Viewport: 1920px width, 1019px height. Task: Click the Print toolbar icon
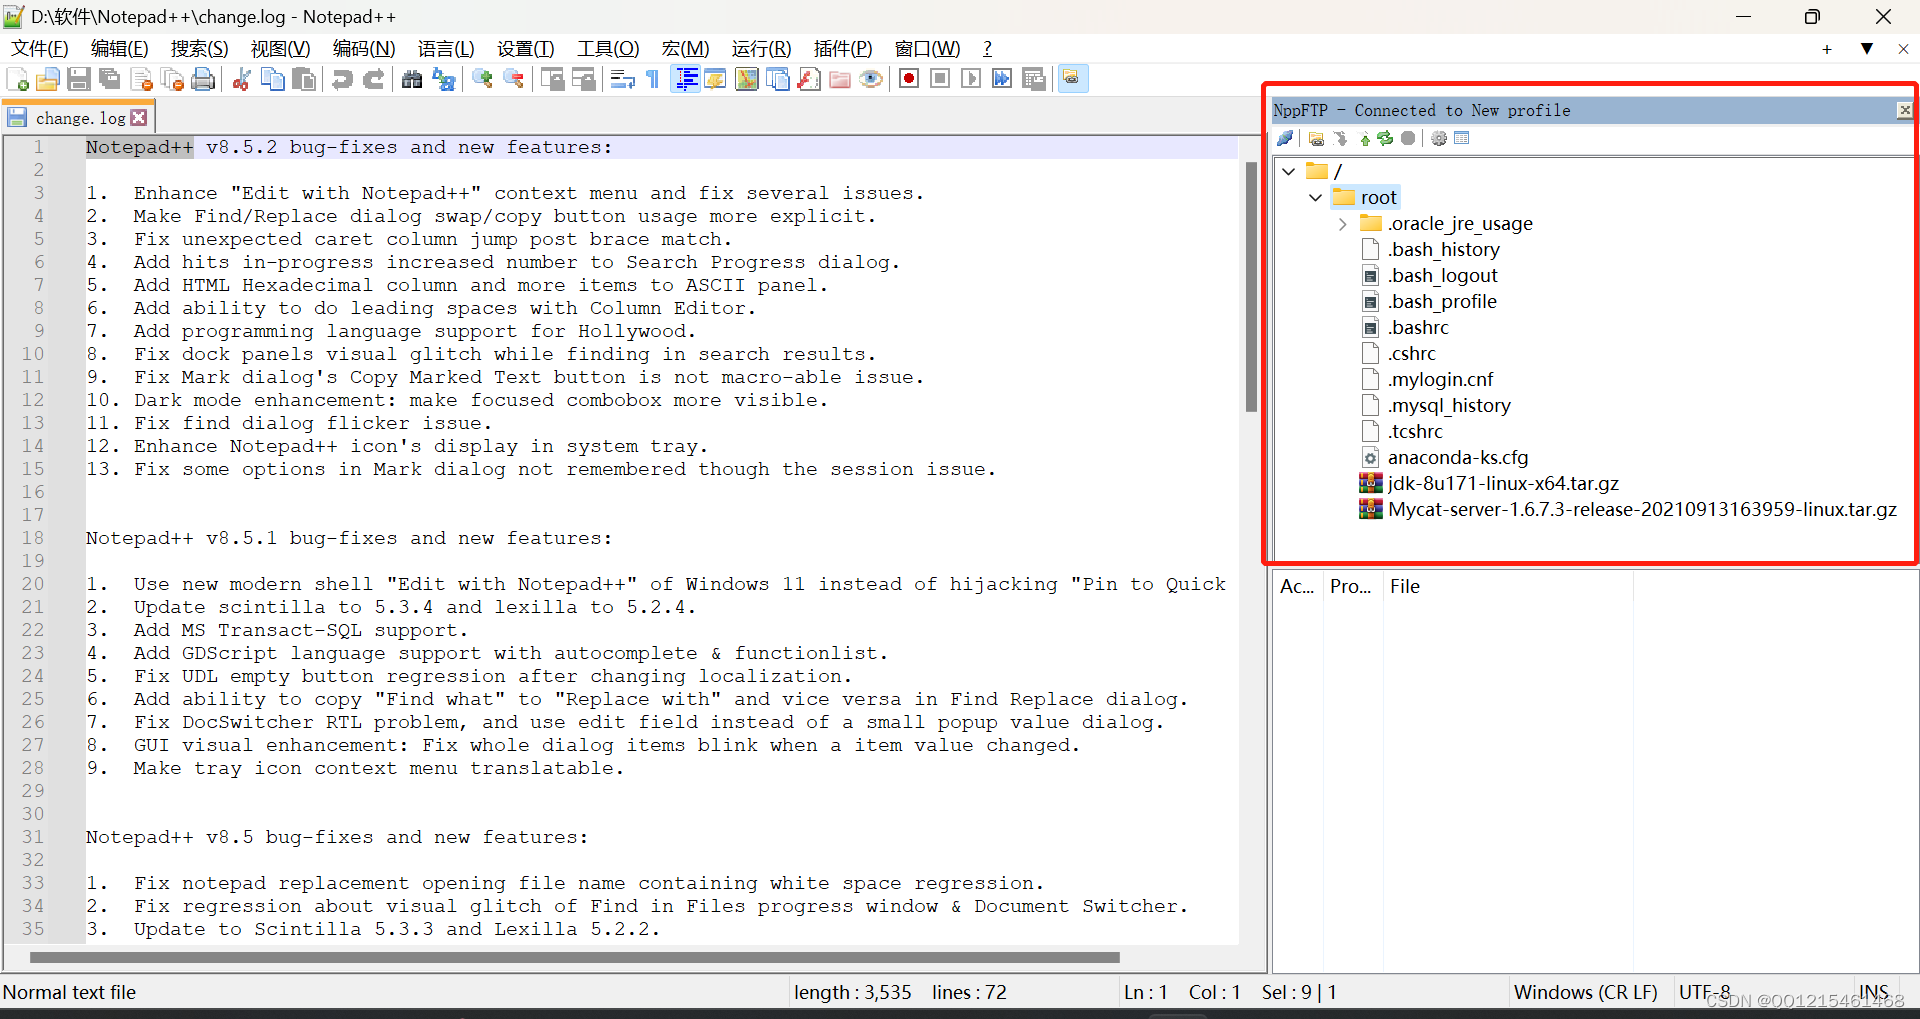(203, 79)
